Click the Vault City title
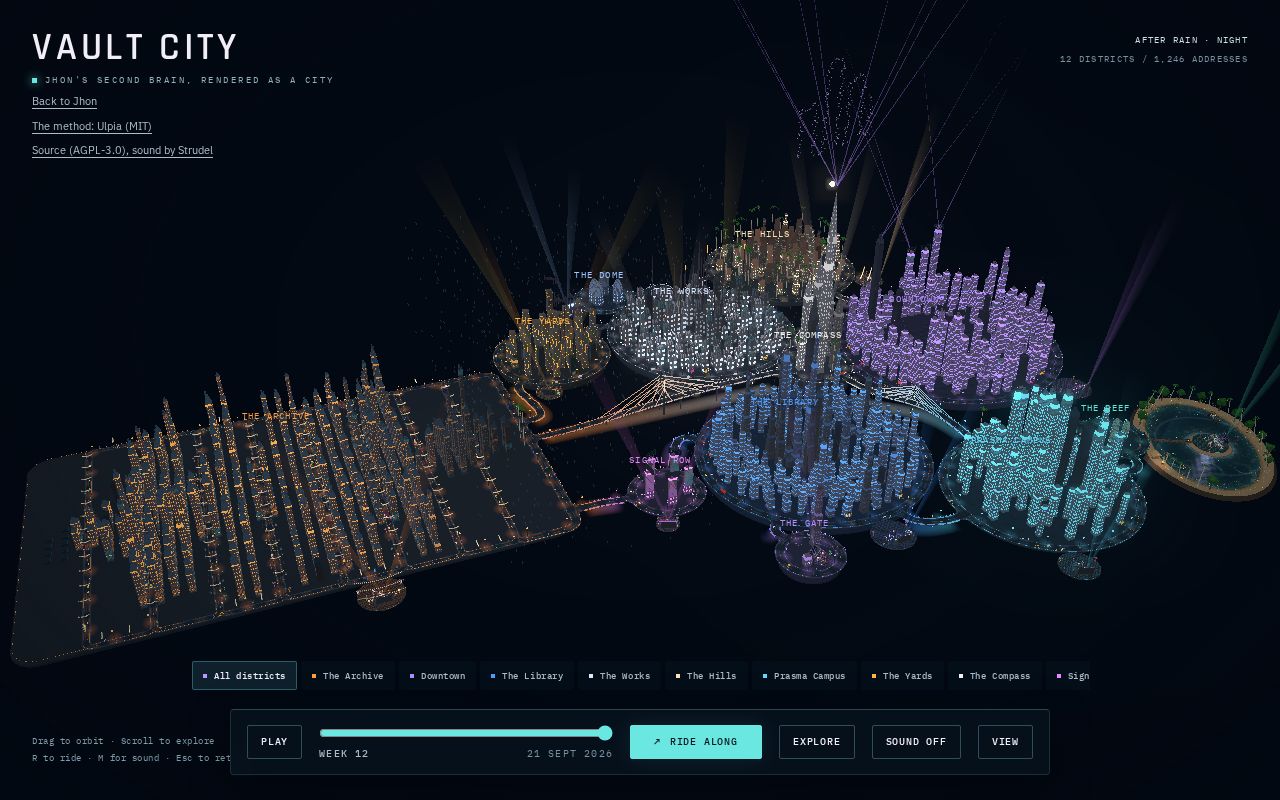This screenshot has width=1280, height=800. [135, 47]
